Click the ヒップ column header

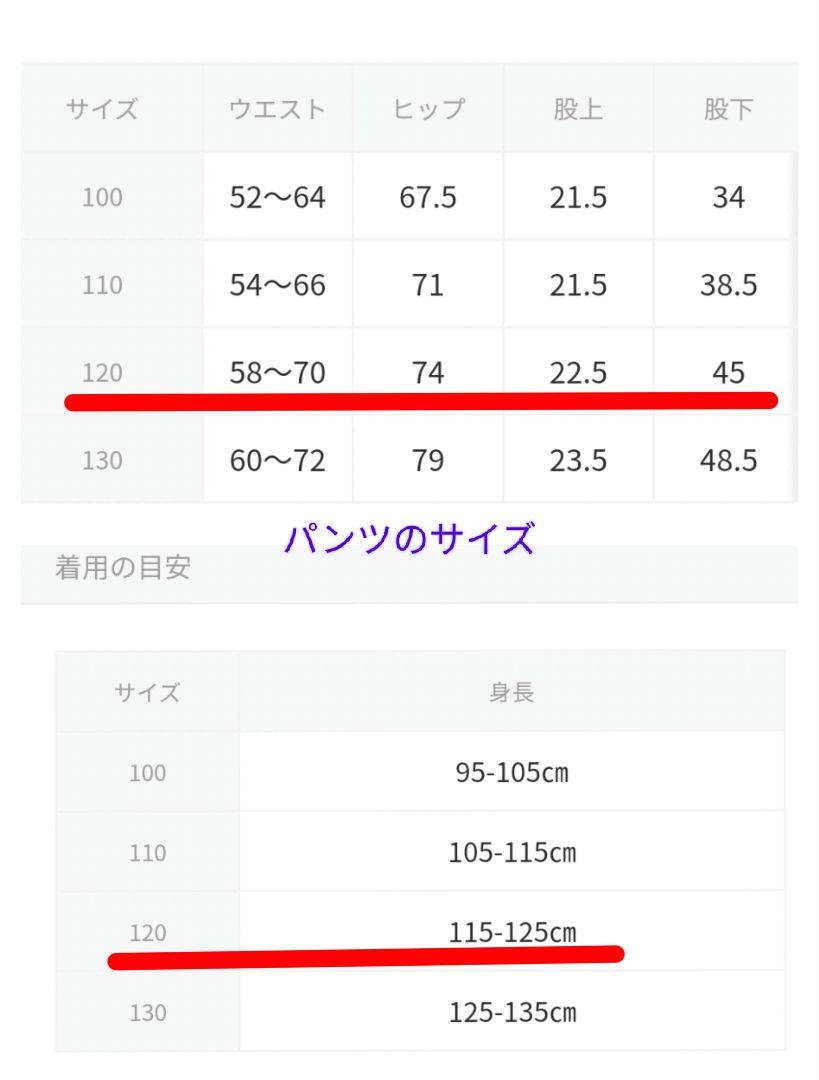428,109
